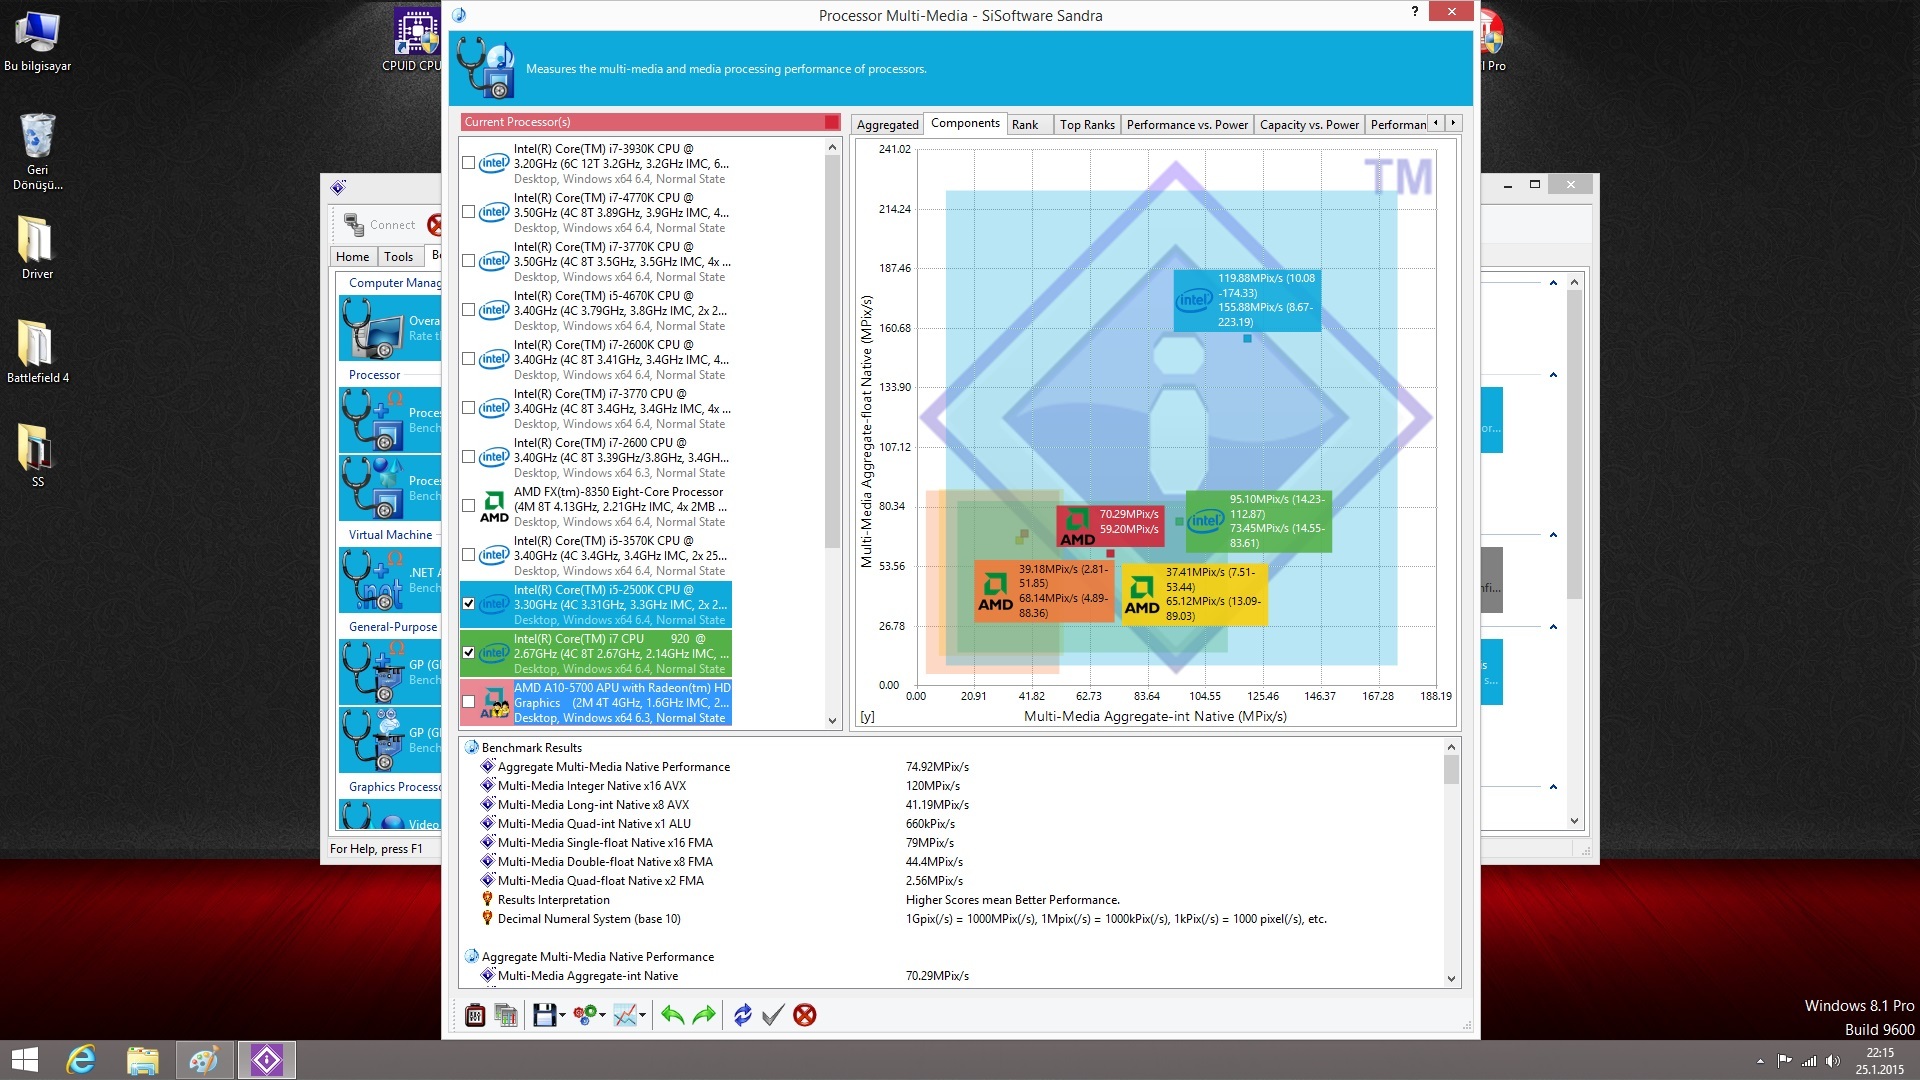
Task: Uncheck the Core i5-2500K processor checkbox
Action: (x=468, y=603)
